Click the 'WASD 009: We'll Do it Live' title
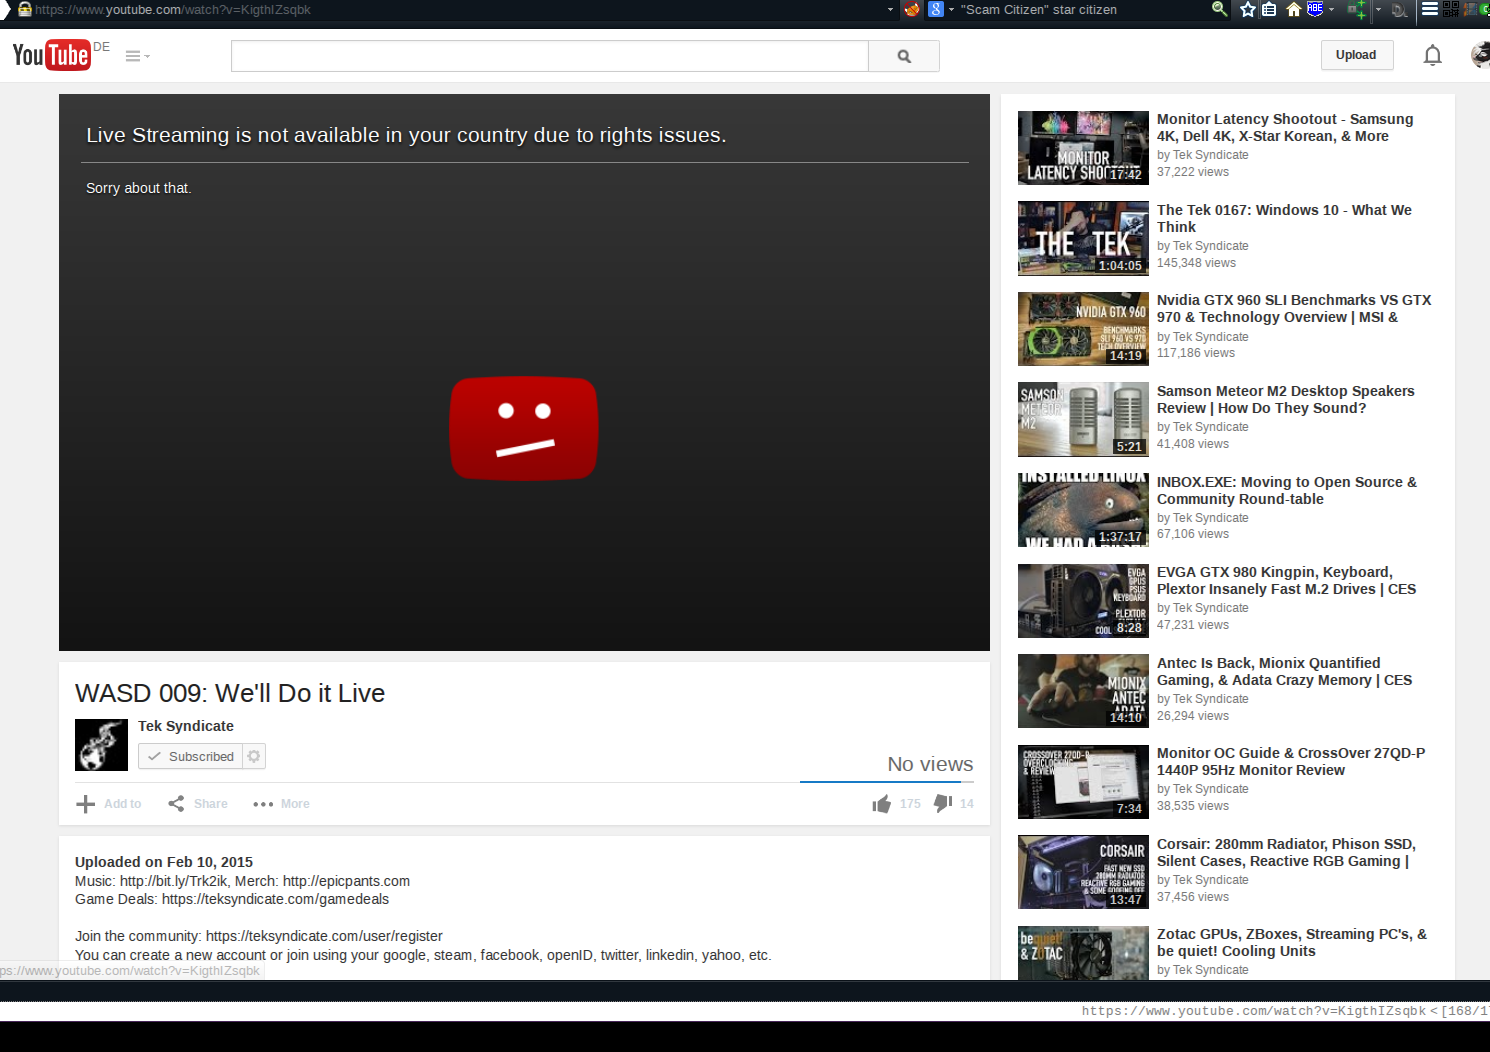The width and height of the screenshot is (1490, 1052). (x=230, y=693)
